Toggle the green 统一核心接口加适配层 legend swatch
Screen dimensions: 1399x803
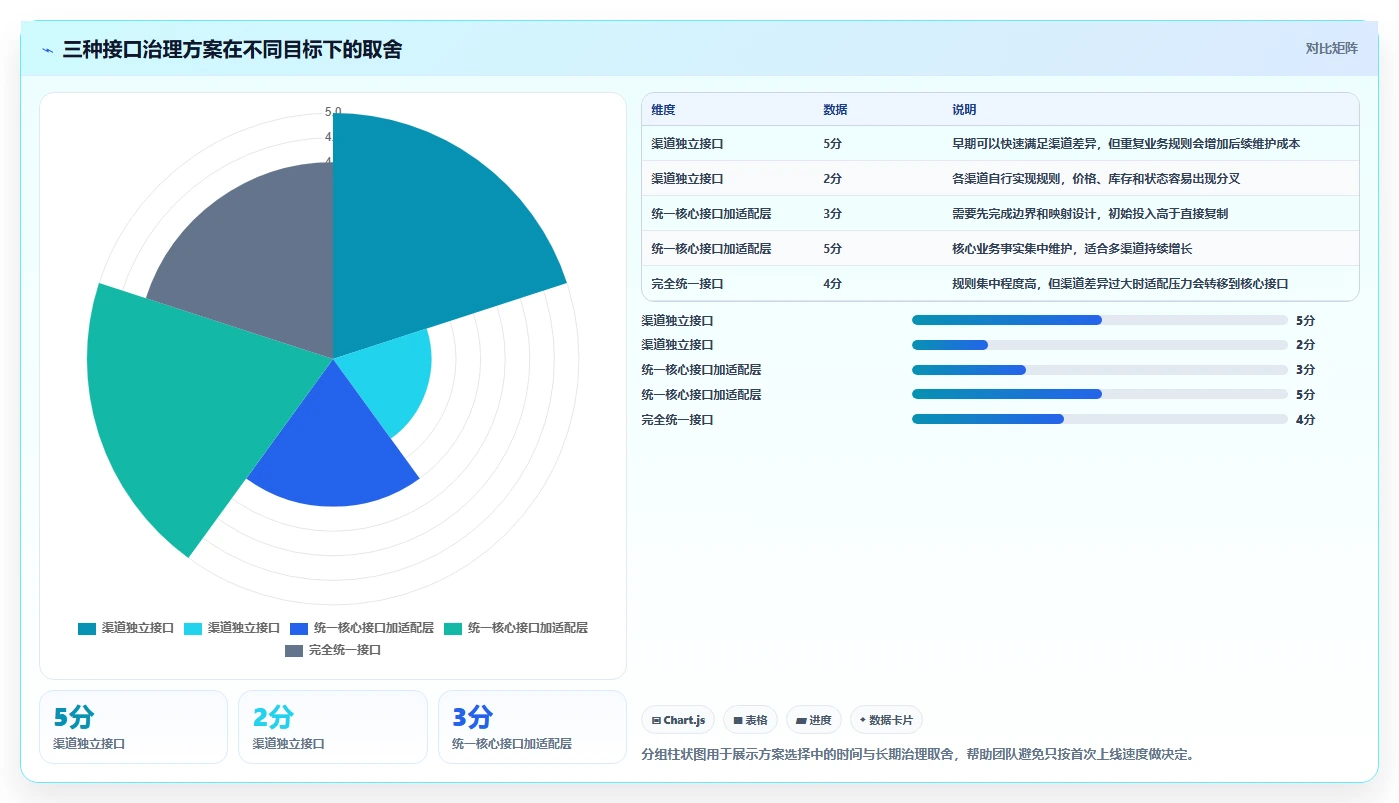pos(453,628)
